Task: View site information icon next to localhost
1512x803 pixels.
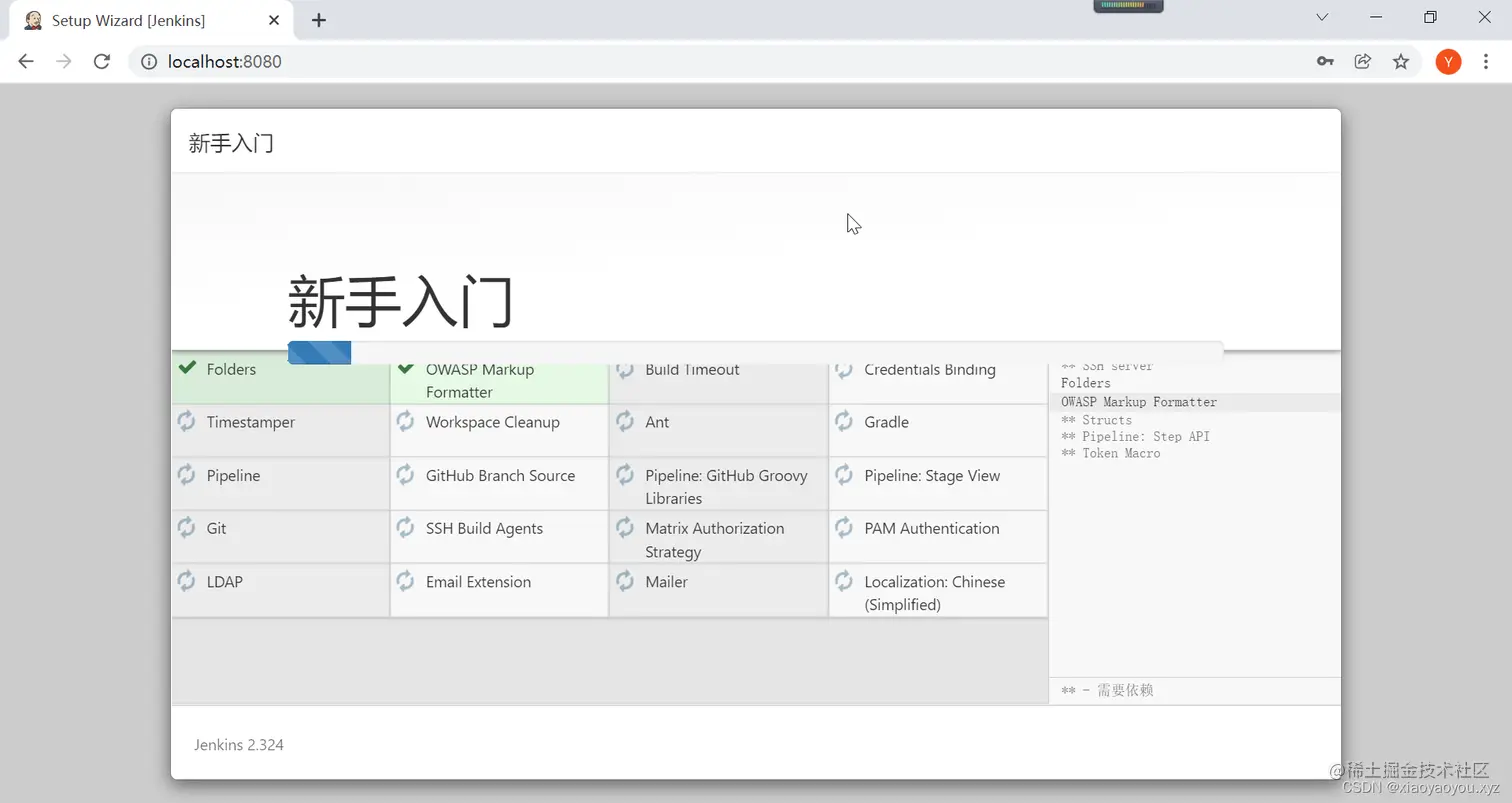Action: click(x=149, y=61)
